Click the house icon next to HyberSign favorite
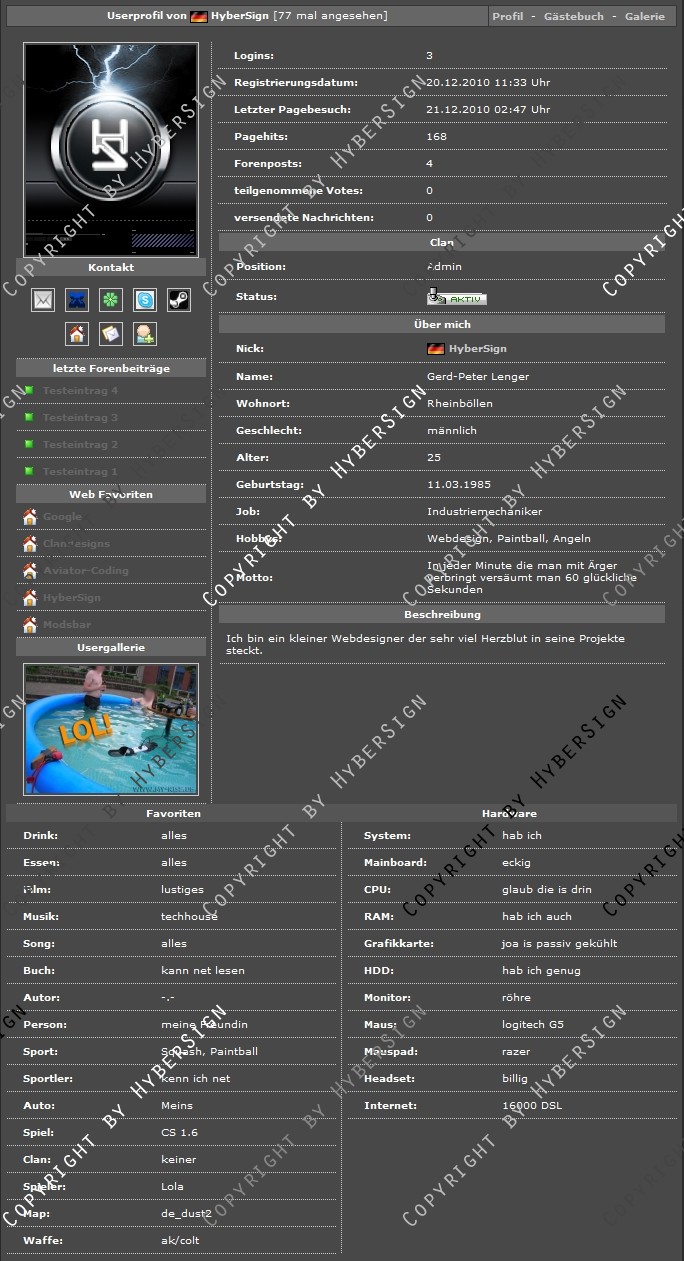The height and width of the screenshot is (1261, 684). 30,598
